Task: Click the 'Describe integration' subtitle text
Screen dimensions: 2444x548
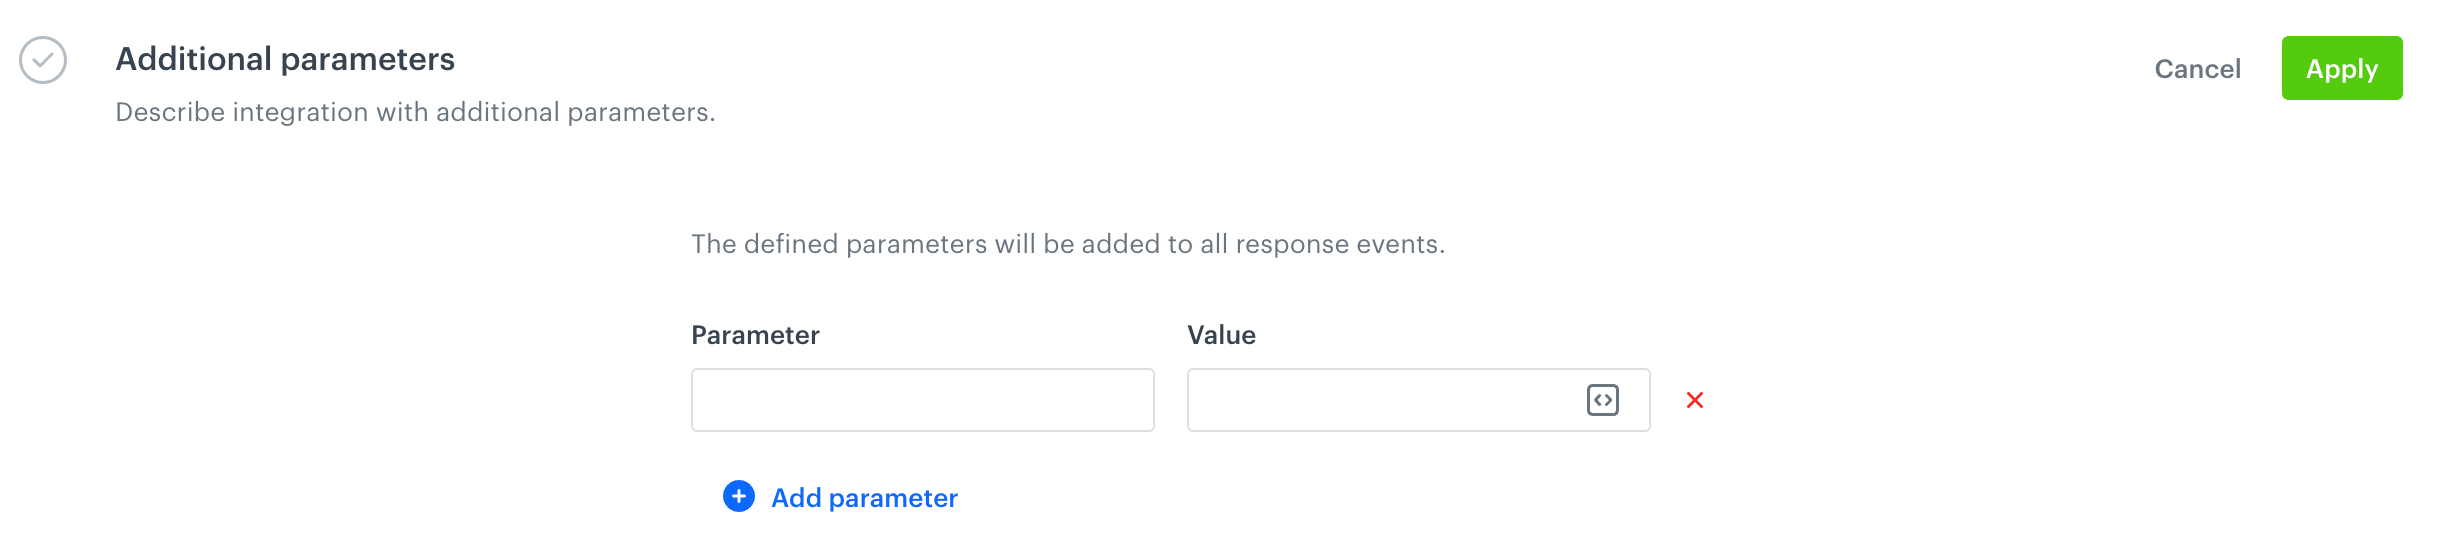Action: (x=415, y=112)
